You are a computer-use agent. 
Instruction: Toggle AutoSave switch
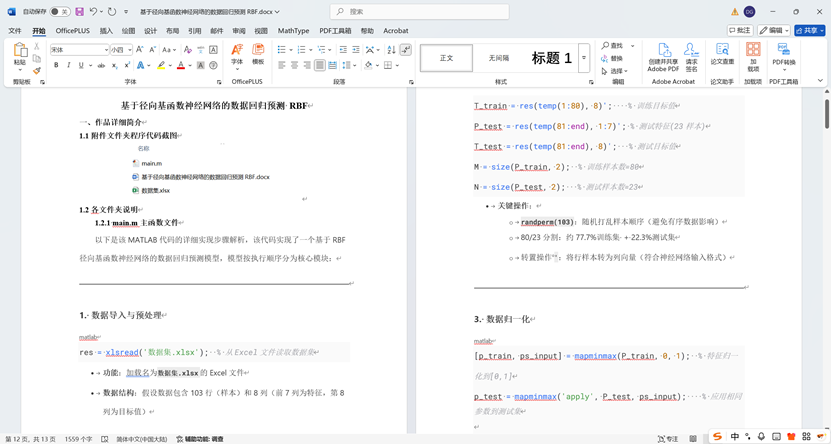[60, 12]
